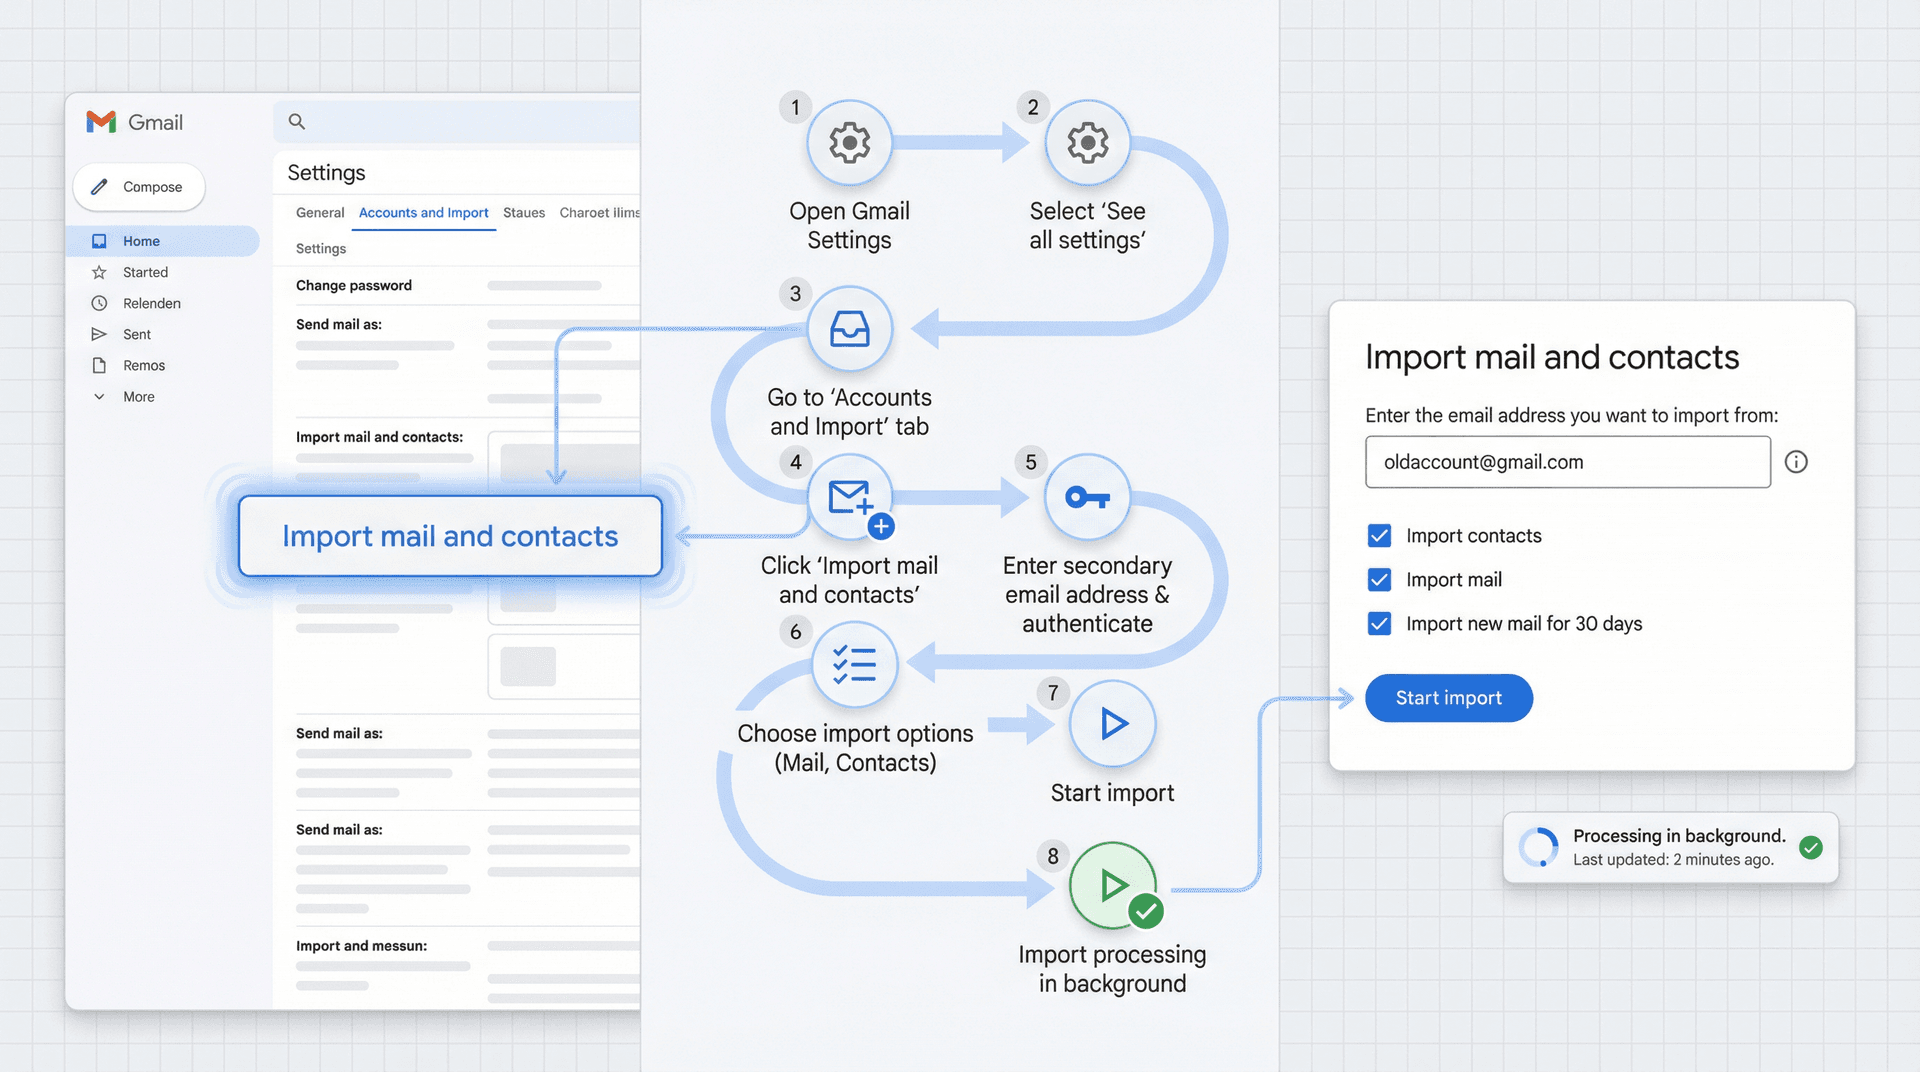The image size is (1920, 1072).
Task: Disable the Import mail checkbox
Action: pos(1379,579)
